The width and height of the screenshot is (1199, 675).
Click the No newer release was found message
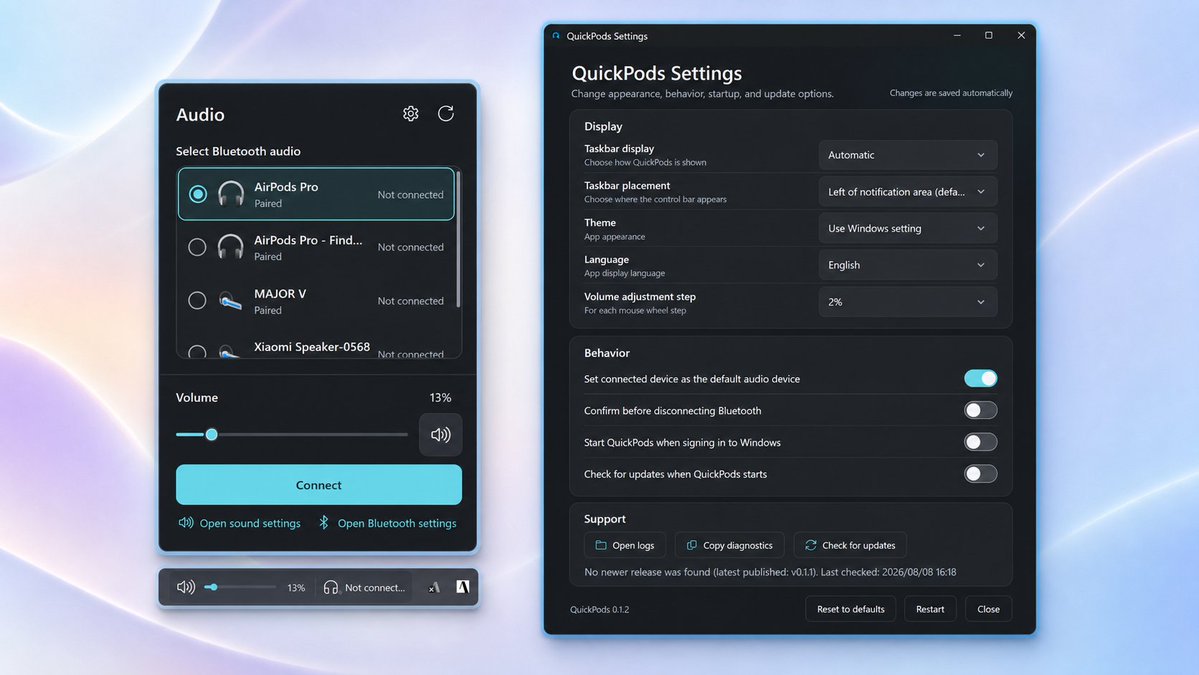coord(770,572)
